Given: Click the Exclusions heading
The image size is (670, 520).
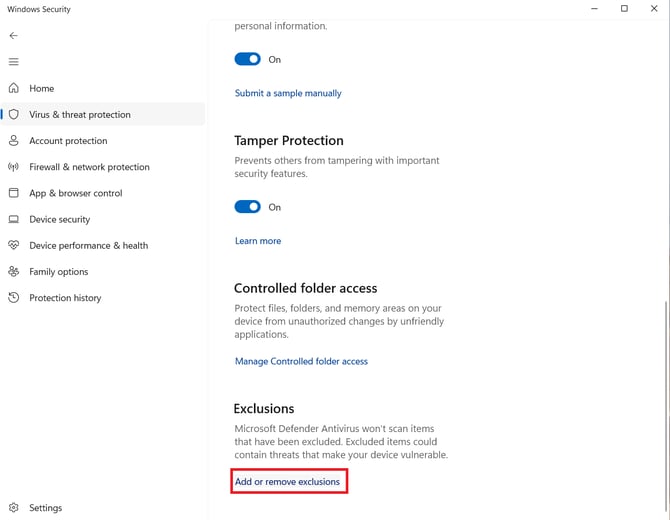Looking at the screenshot, I should pos(264,408).
